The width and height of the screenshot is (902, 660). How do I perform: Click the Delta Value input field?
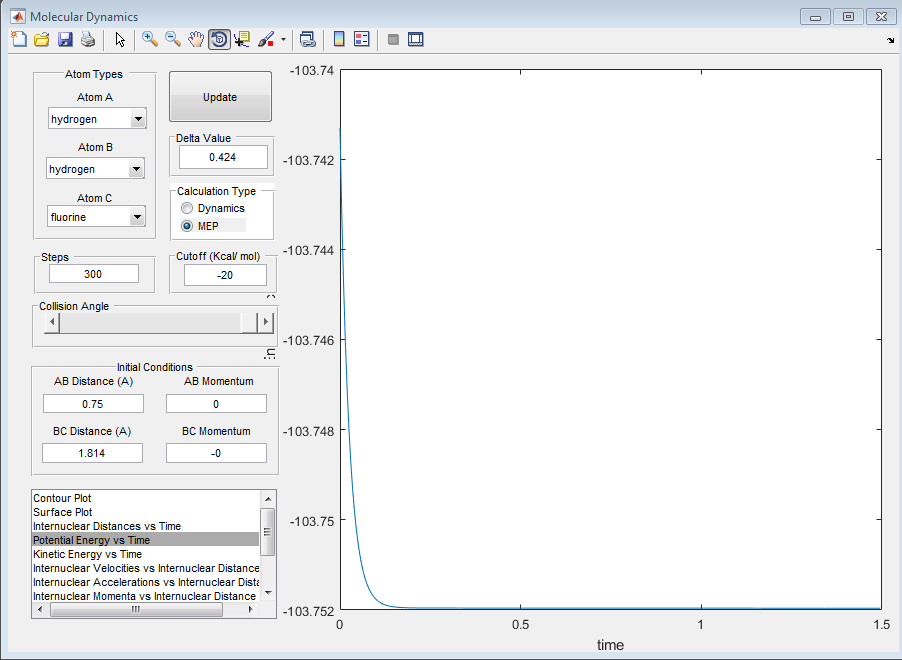223,157
